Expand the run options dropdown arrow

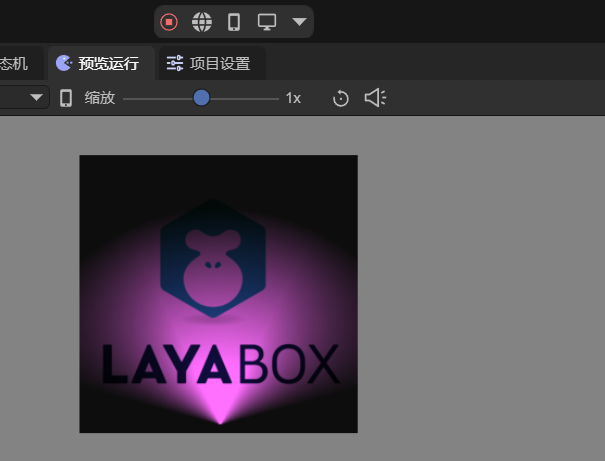pyautogui.click(x=299, y=21)
